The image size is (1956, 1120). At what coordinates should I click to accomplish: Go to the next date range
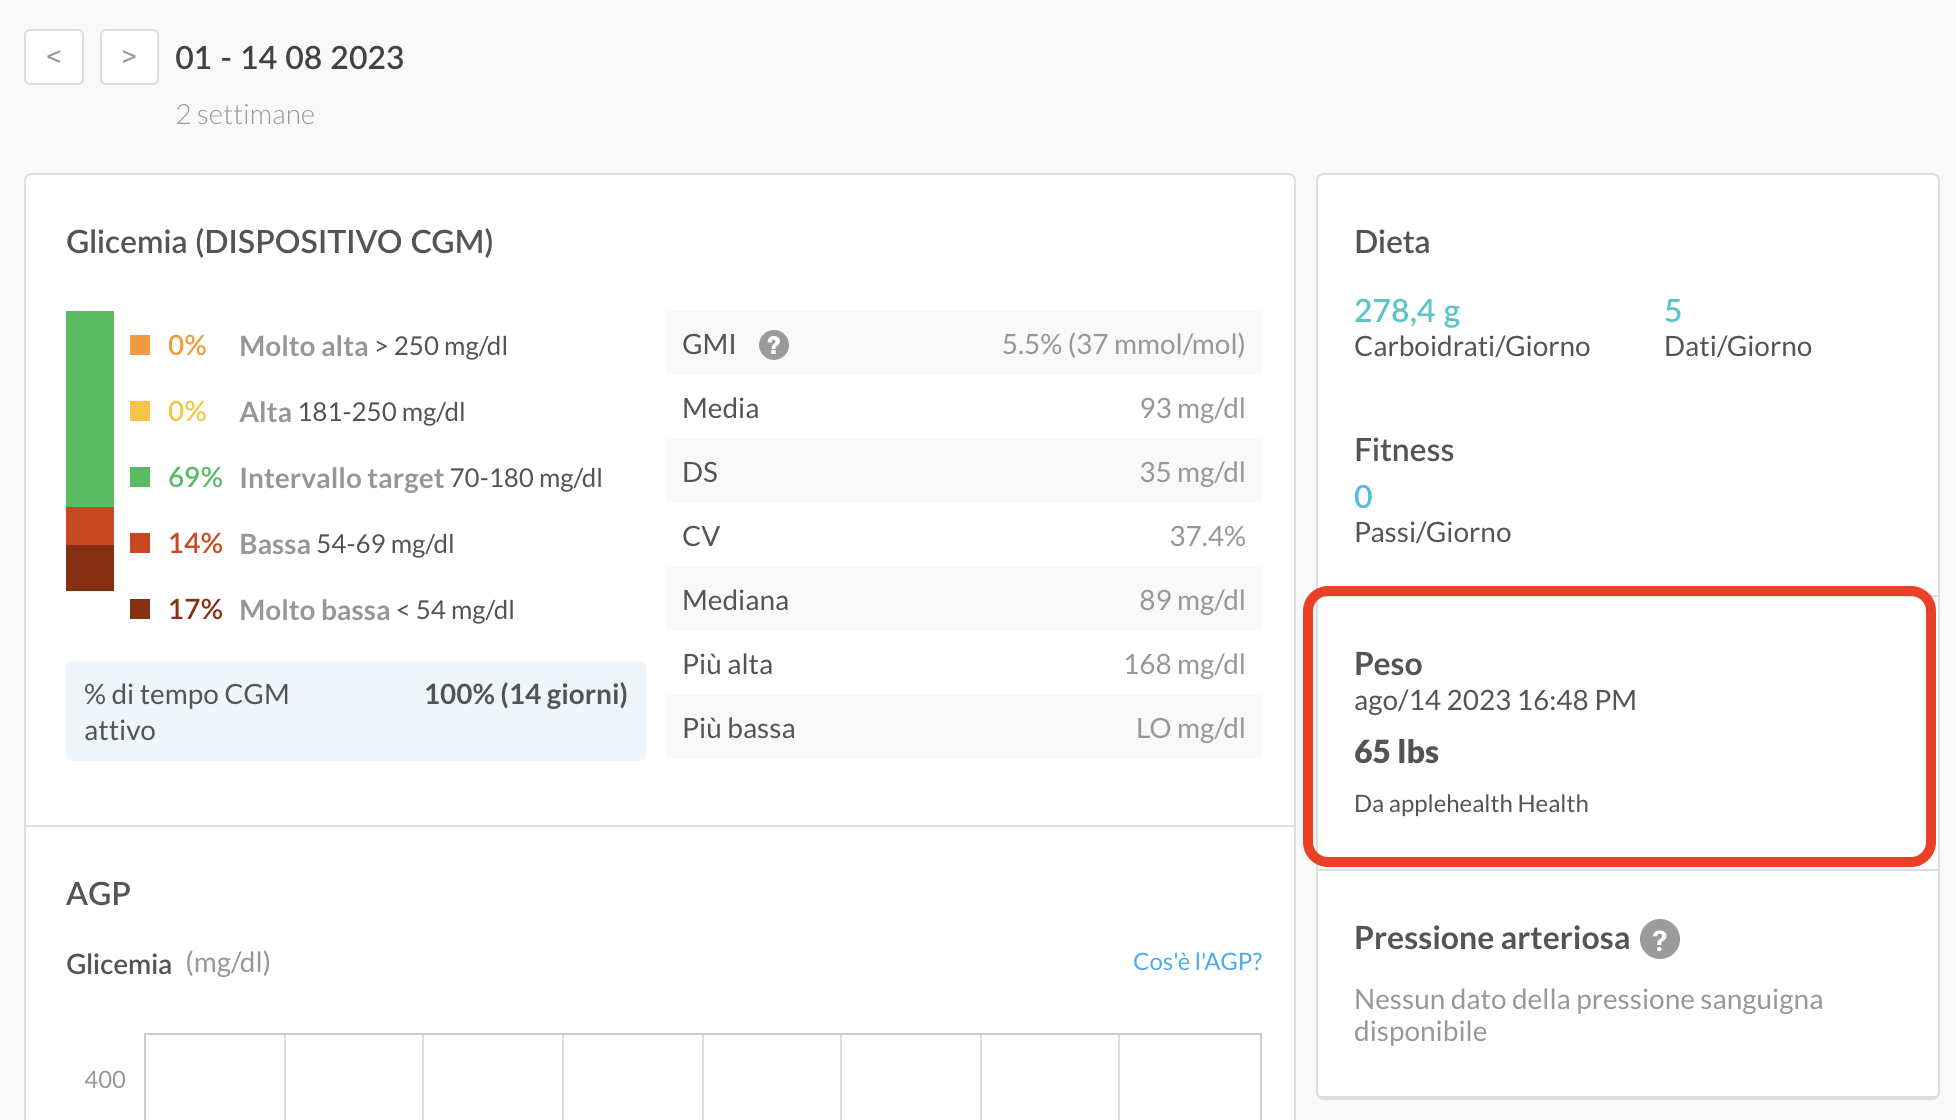click(129, 57)
